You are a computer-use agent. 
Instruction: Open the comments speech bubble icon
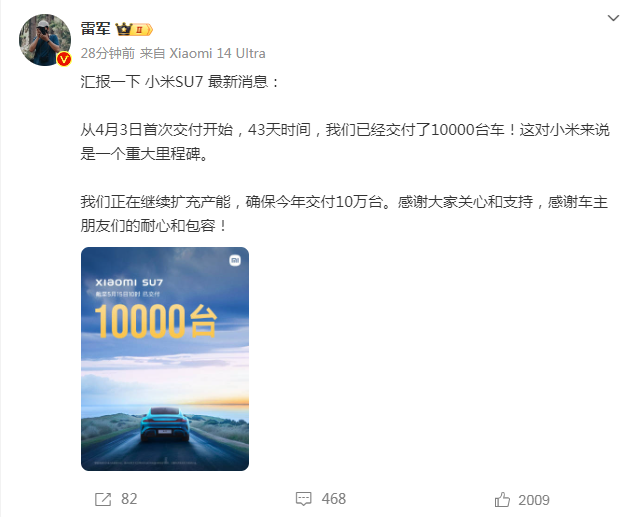(303, 499)
